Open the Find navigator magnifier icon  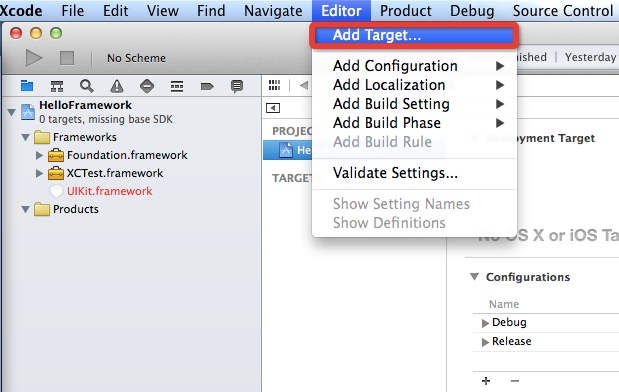pyautogui.click(x=86, y=86)
